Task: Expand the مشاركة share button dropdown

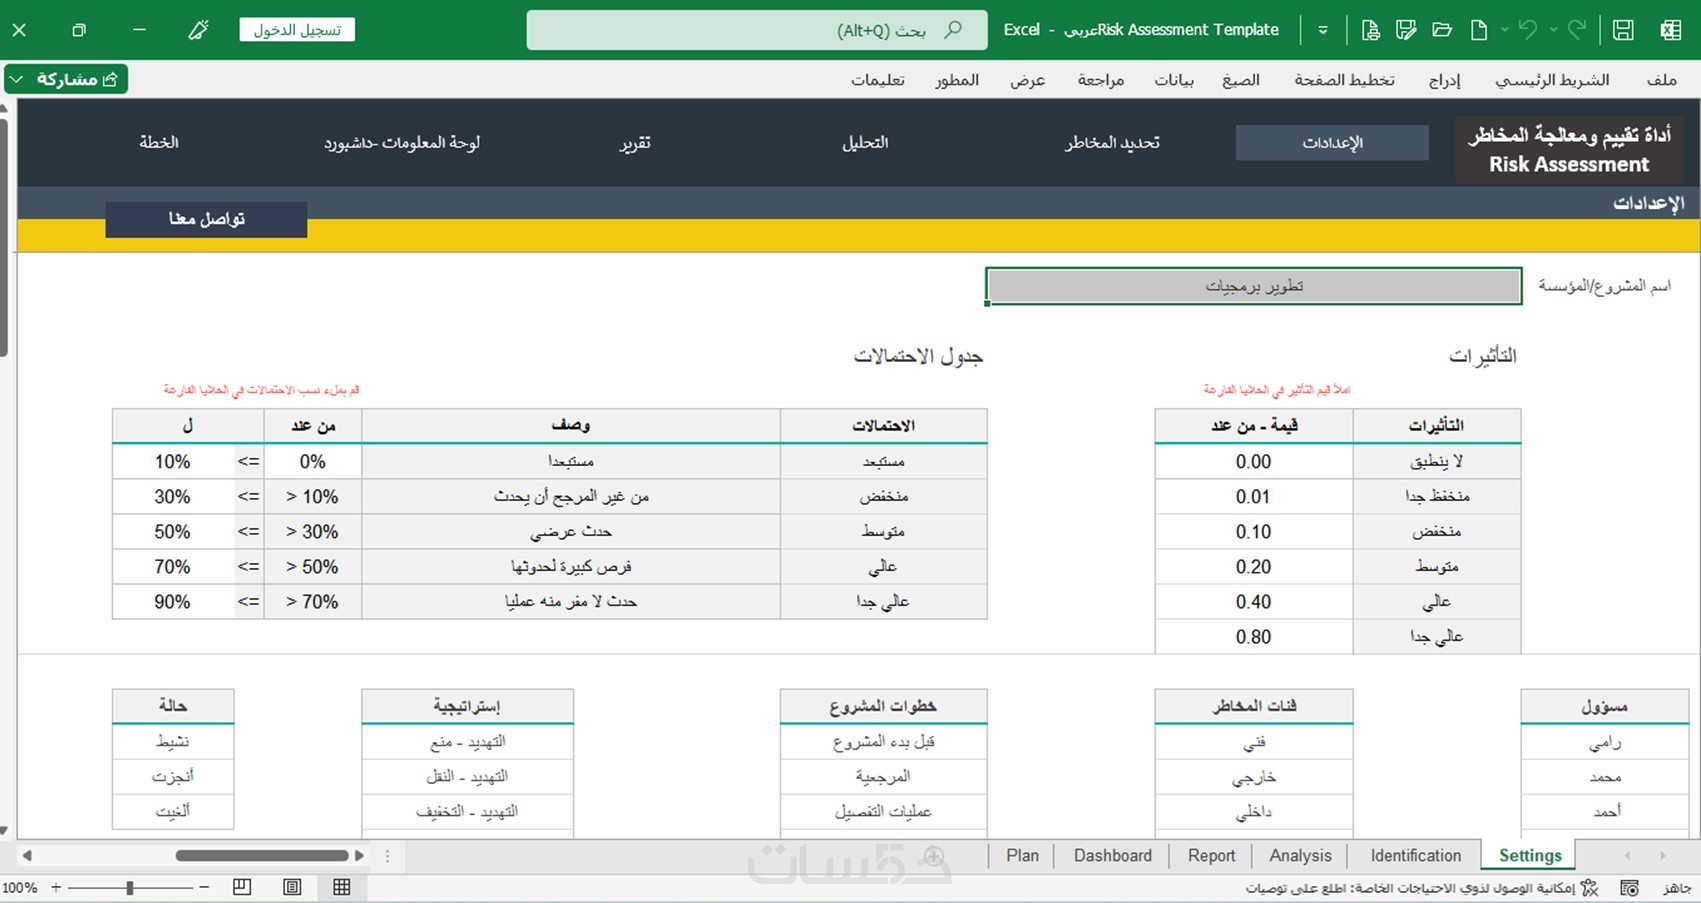Action: pyautogui.click(x=16, y=79)
